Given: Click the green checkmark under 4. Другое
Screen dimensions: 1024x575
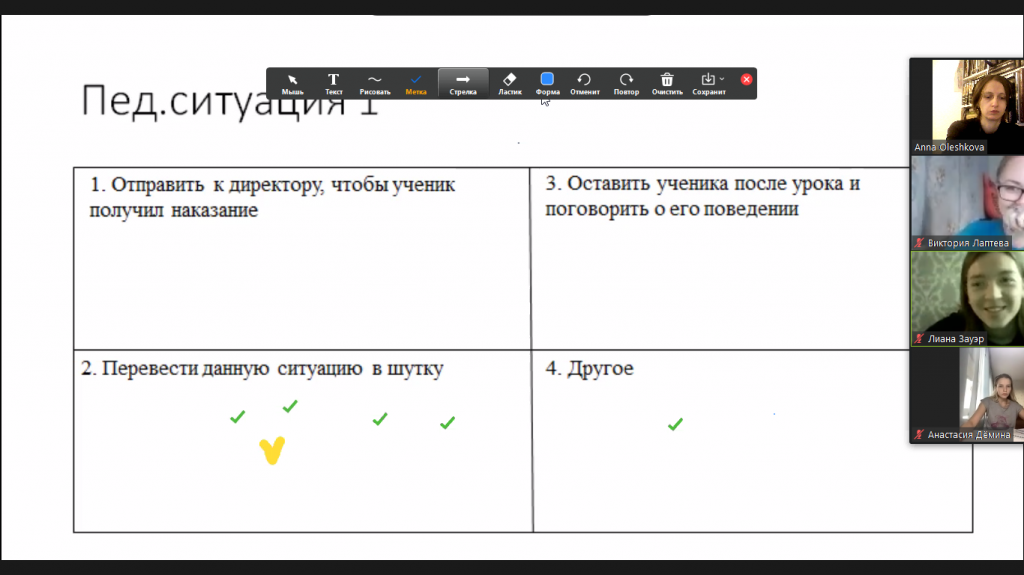Looking at the screenshot, I should (x=675, y=425).
